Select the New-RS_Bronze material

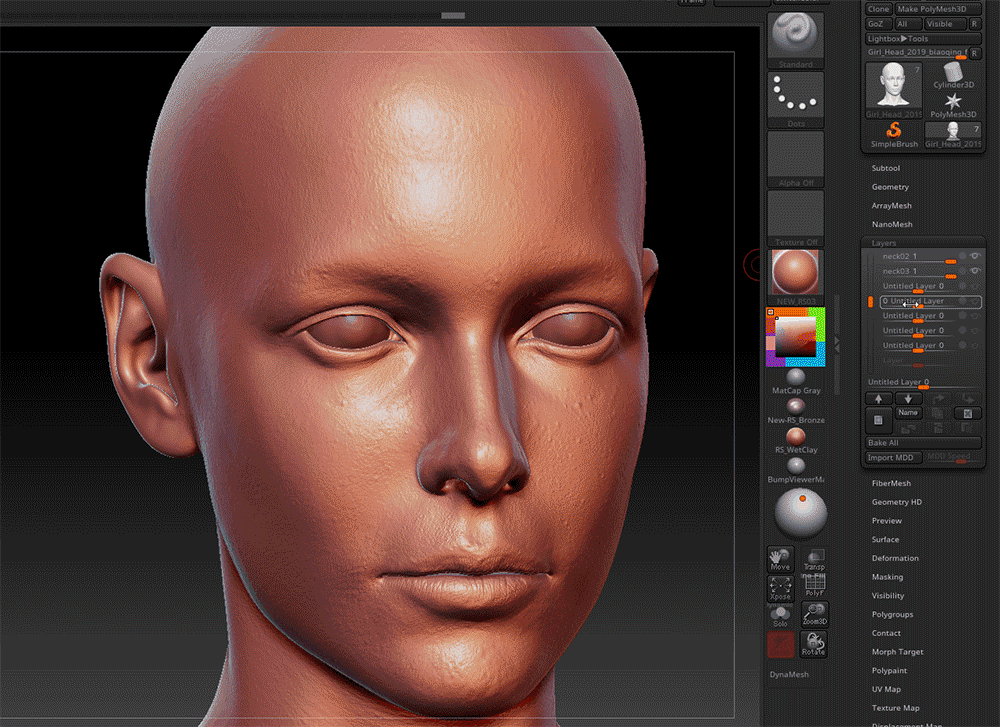[796, 411]
